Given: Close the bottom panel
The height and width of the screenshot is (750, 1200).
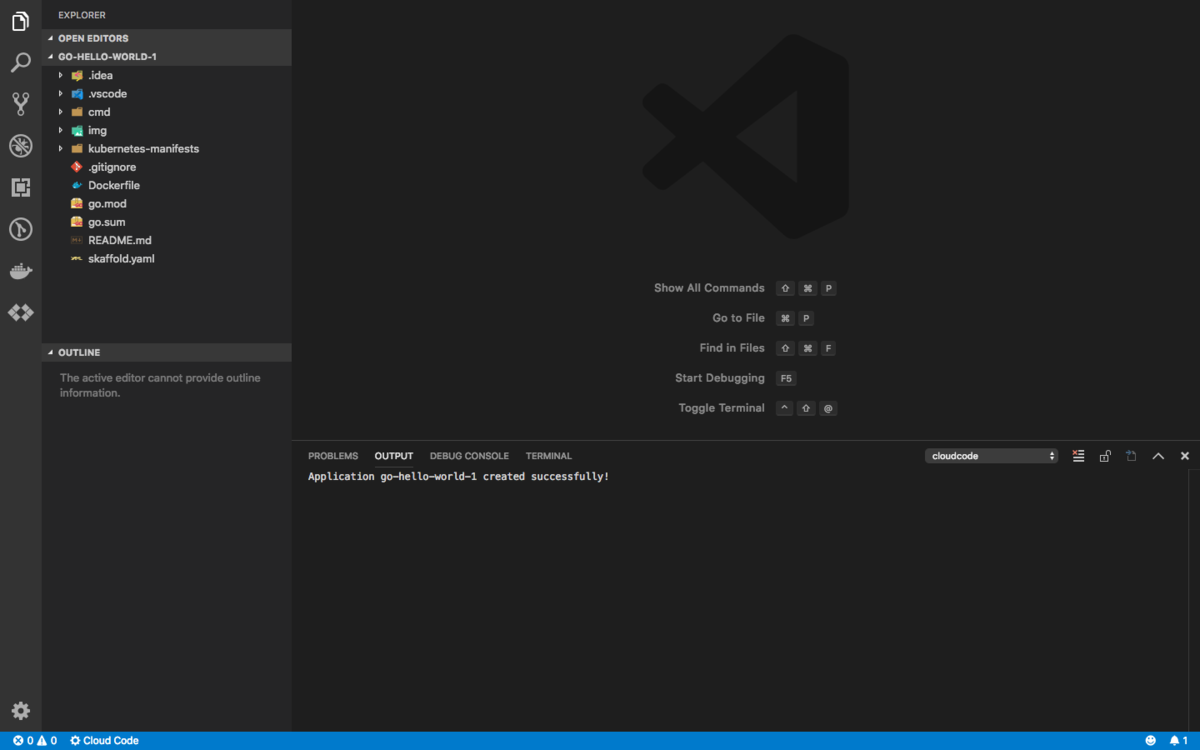Looking at the screenshot, I should click(1185, 456).
